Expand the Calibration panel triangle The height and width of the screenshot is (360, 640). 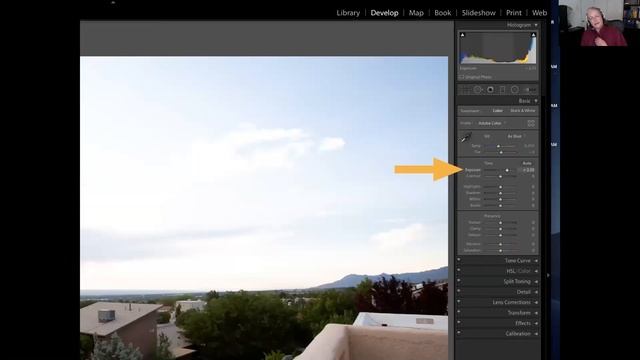536,334
